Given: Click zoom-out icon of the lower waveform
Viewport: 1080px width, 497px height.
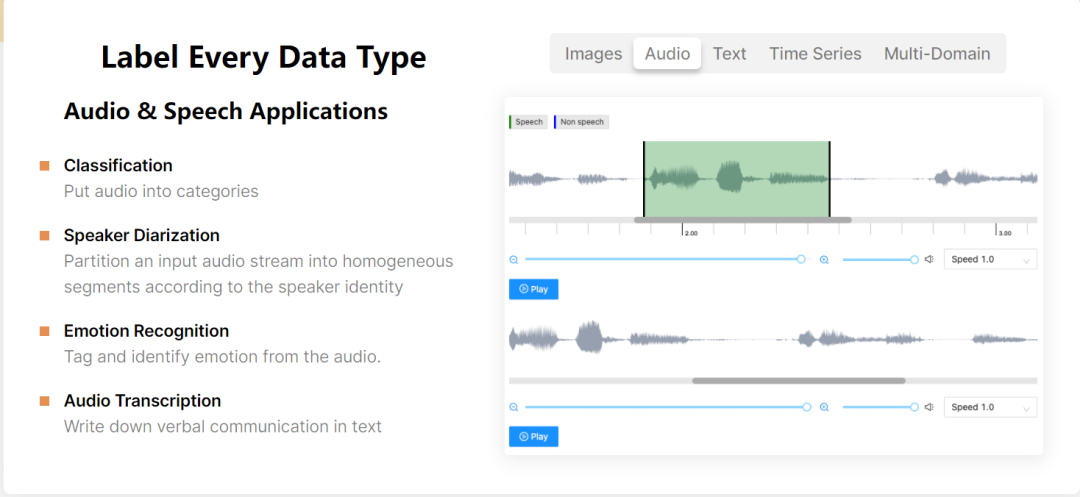Looking at the screenshot, I should click(x=514, y=407).
